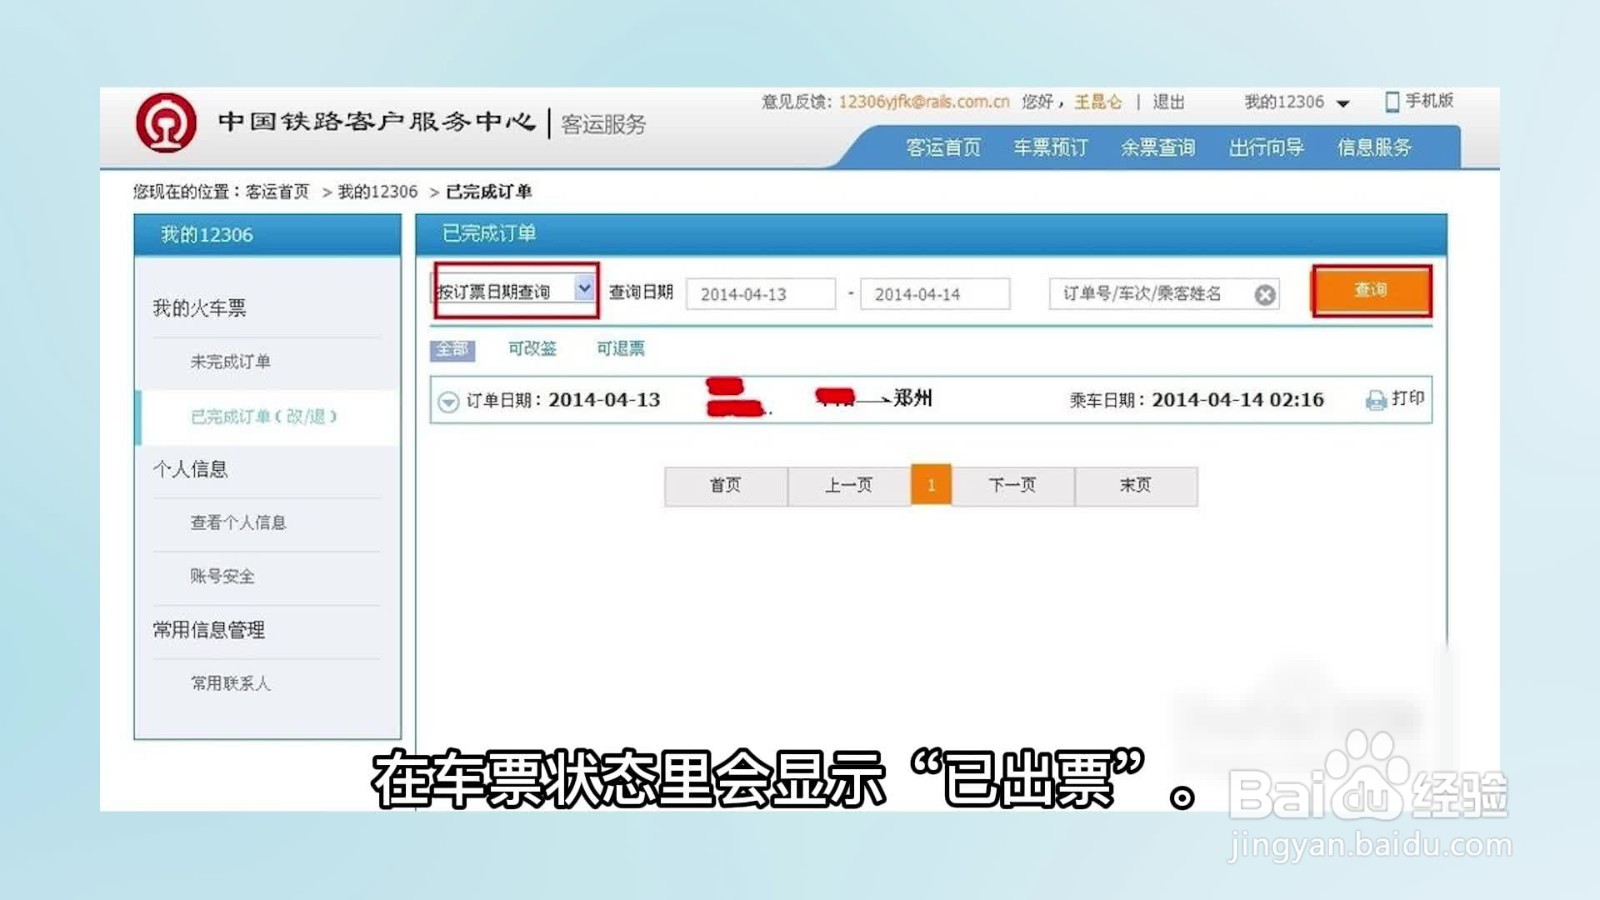Click the start date field showing 2014-04-13
Viewport: 1600px width, 900px height.
pyautogui.click(x=762, y=293)
